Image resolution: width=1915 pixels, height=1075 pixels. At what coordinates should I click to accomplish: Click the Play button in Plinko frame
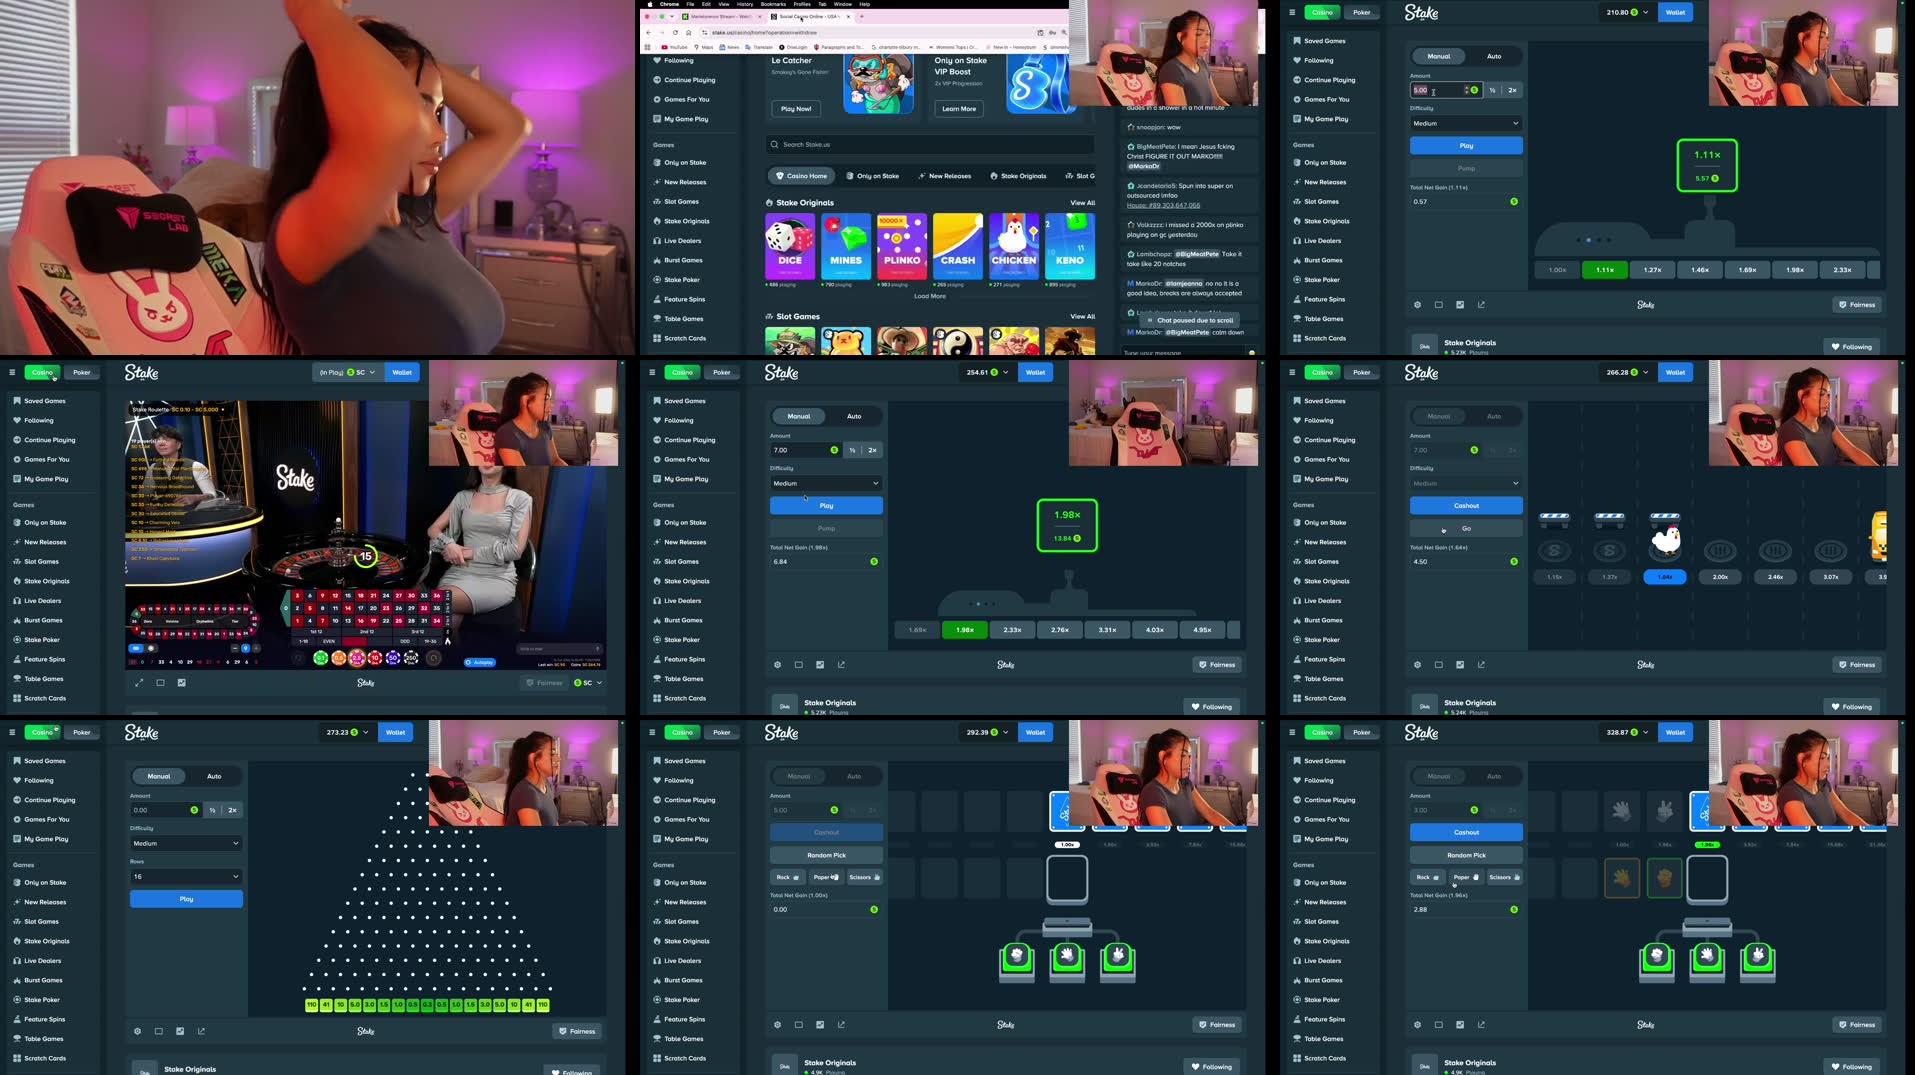coord(186,899)
